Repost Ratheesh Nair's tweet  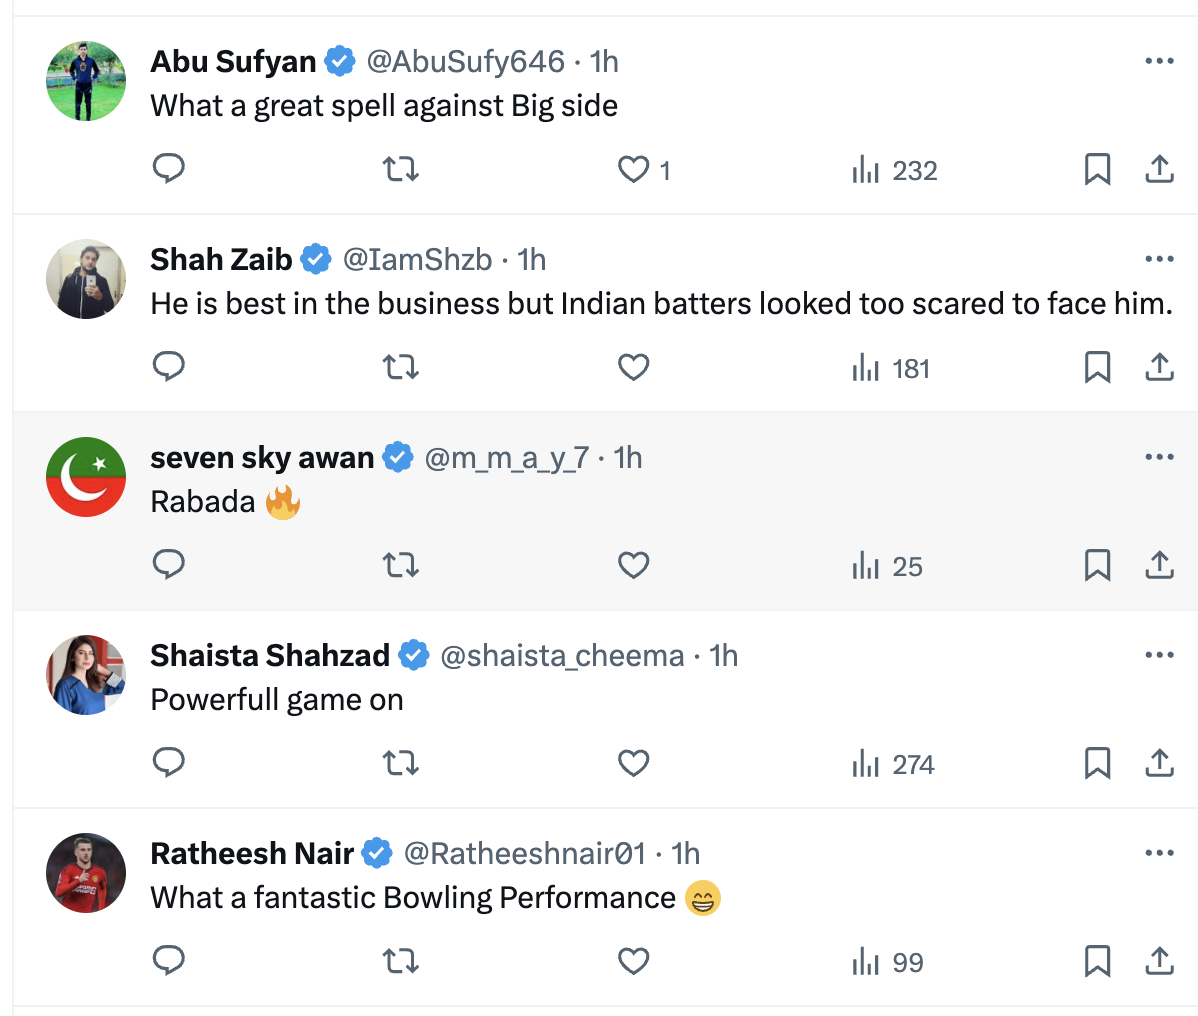point(401,962)
